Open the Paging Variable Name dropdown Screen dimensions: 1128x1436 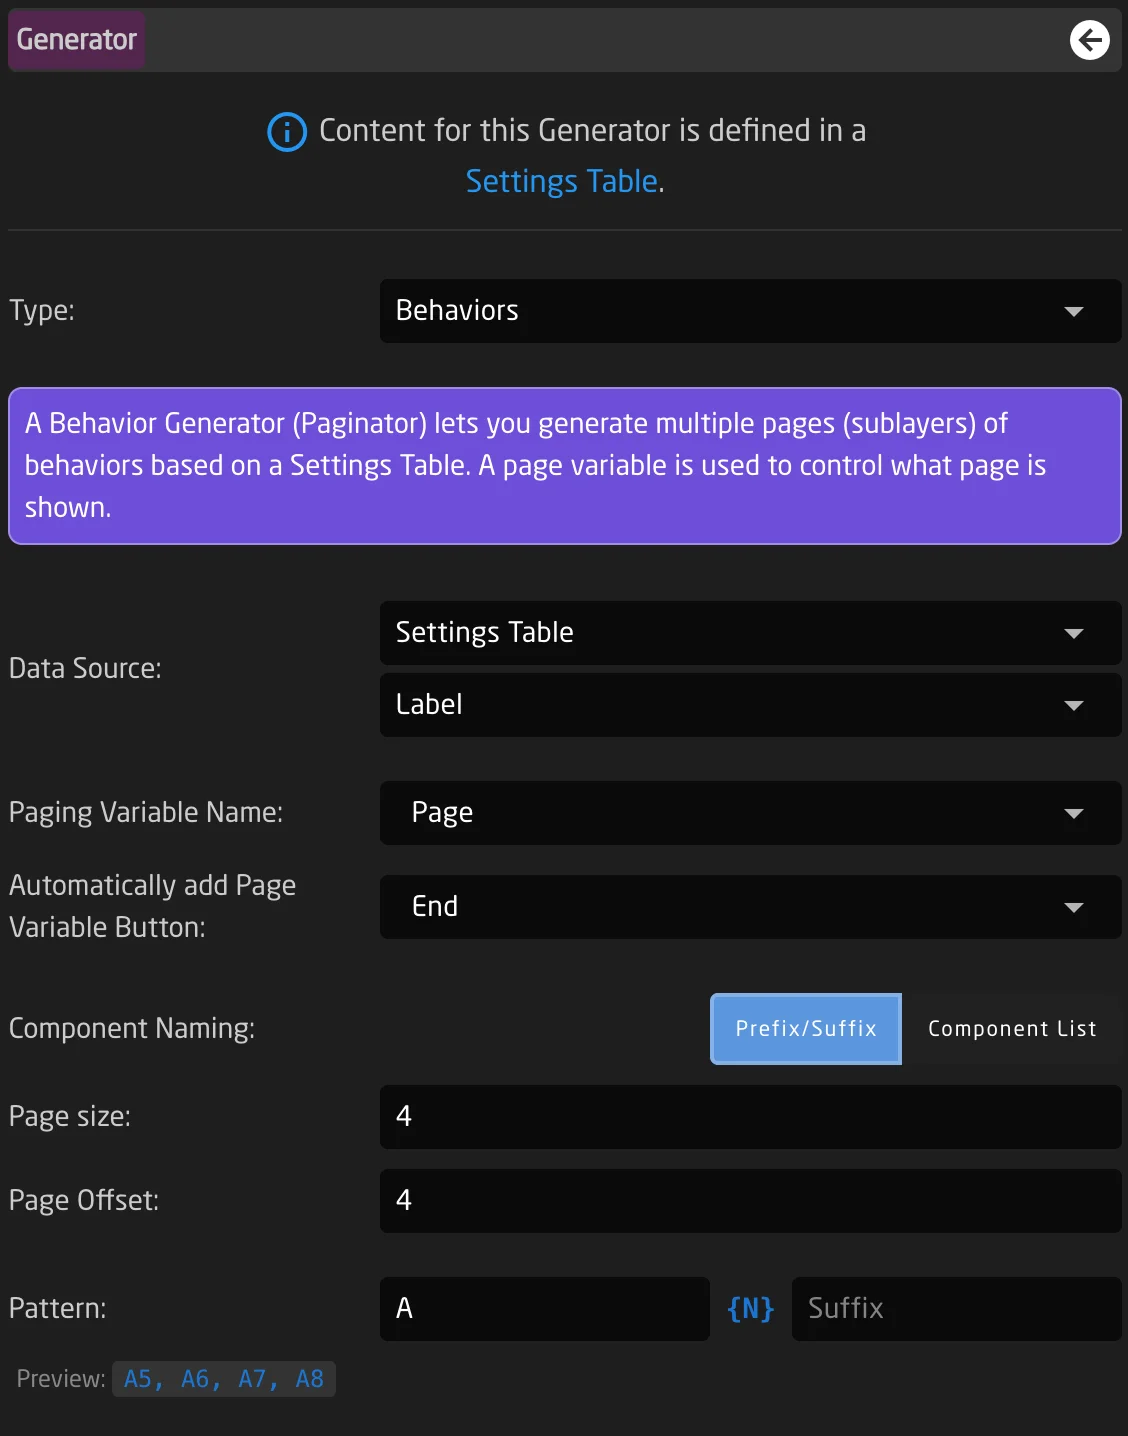point(750,813)
